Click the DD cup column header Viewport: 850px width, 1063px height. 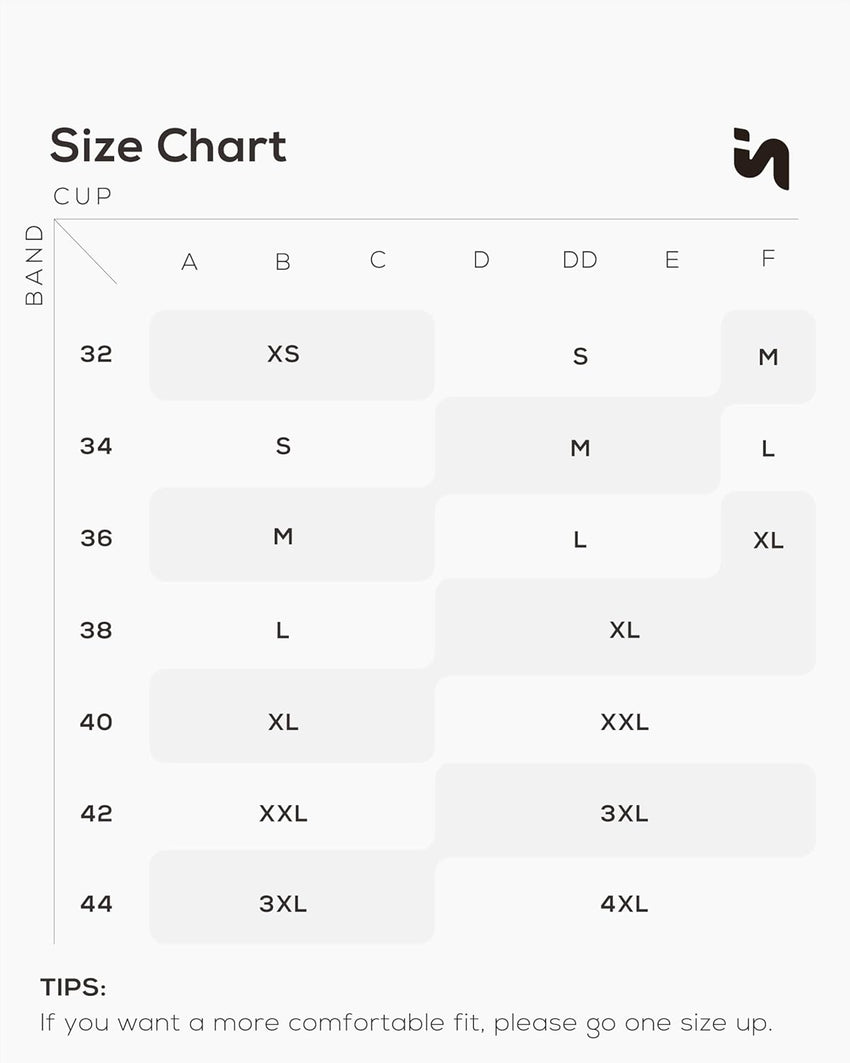pos(580,260)
